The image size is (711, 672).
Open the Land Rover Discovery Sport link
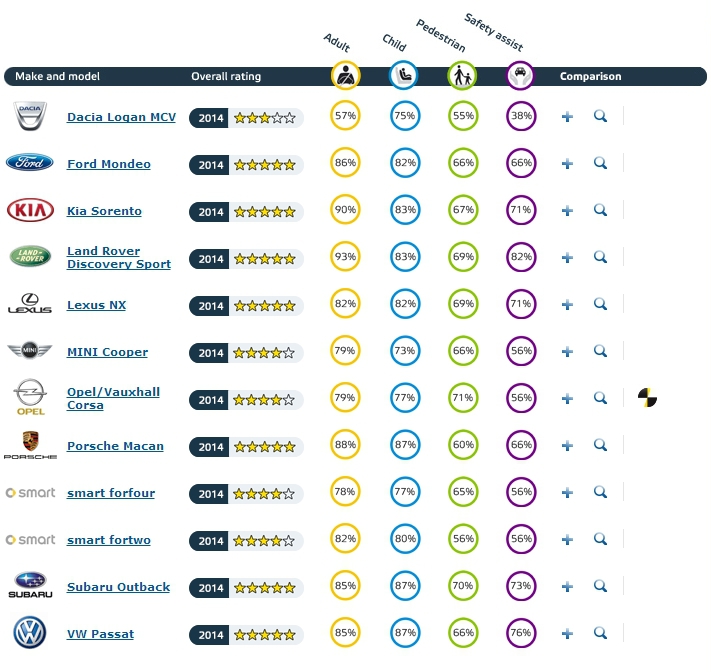pos(118,258)
